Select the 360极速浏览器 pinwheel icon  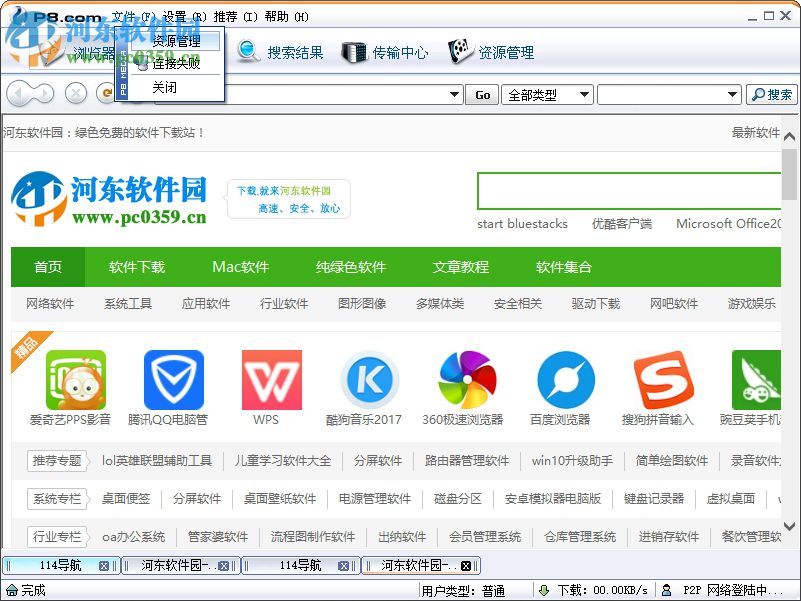point(467,381)
